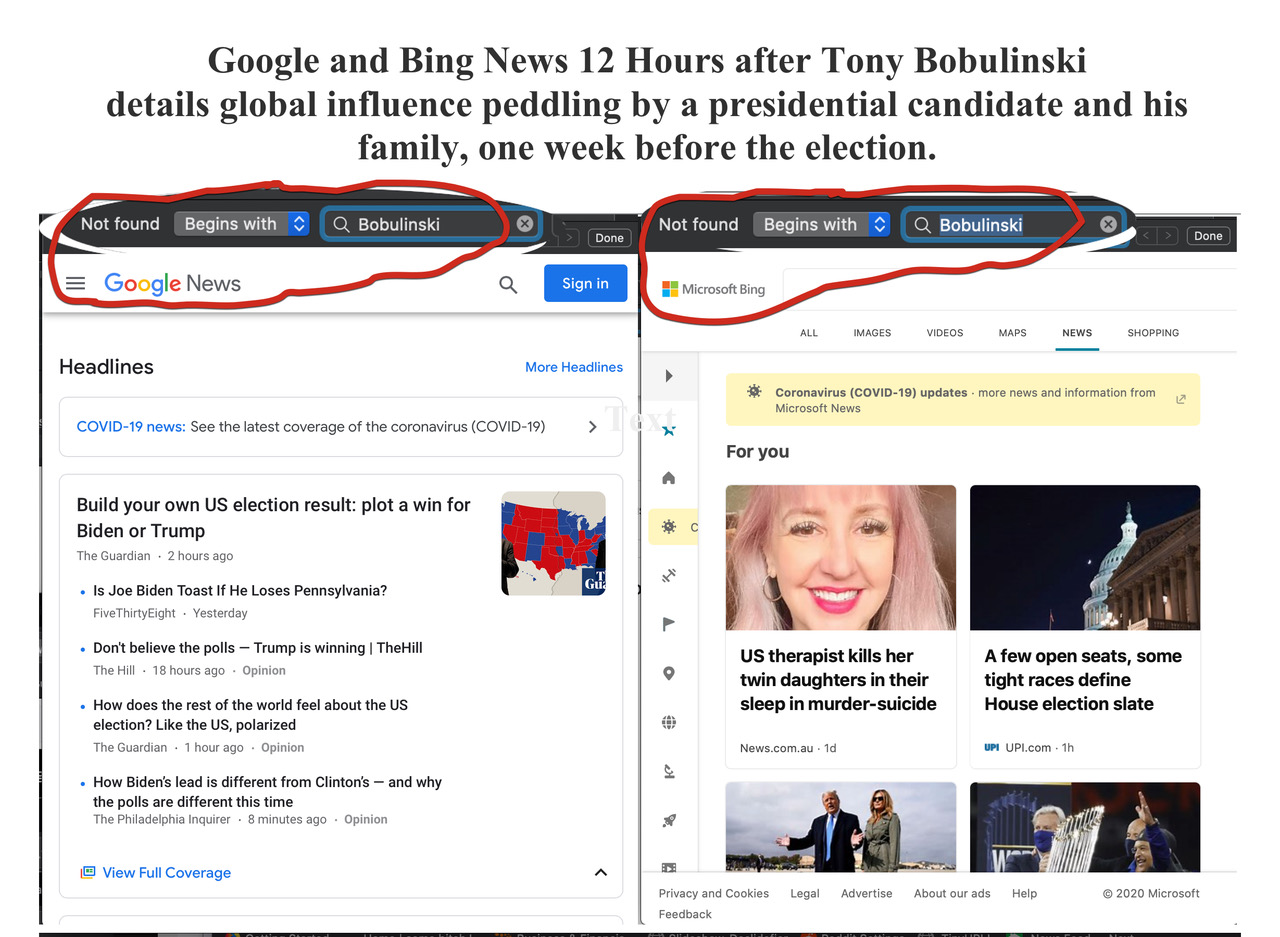The width and height of the screenshot is (1280, 937).
Task: Click the UPI logo beside UPI.com
Action: pyautogui.click(x=992, y=748)
